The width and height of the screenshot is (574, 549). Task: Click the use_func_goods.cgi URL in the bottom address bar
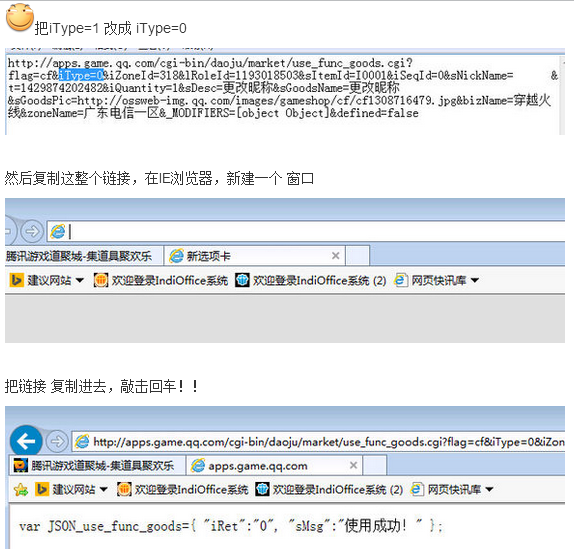[x=329, y=442]
